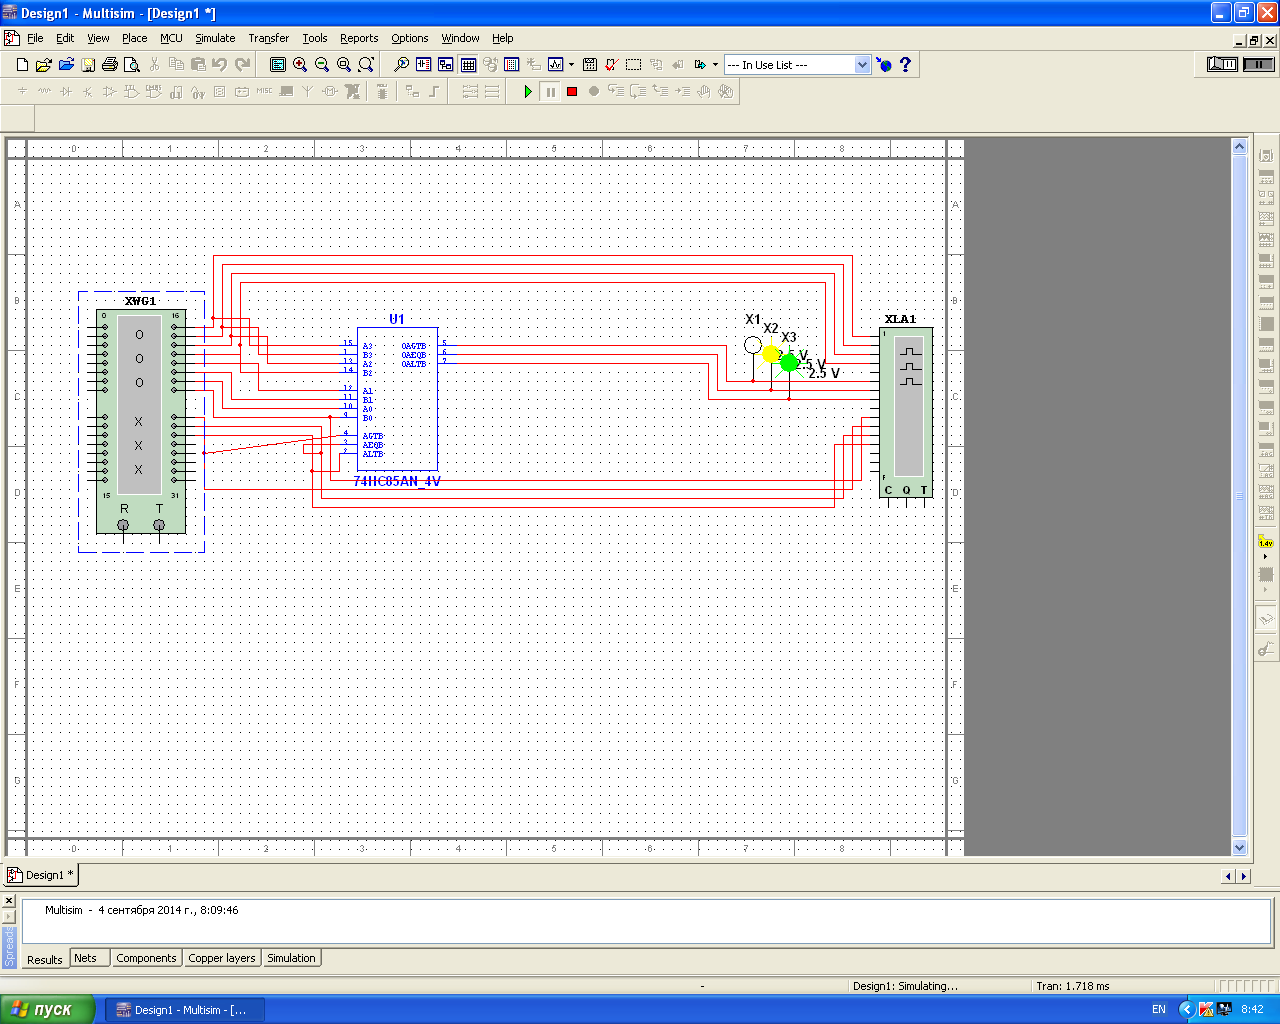Screen dimensions: 1280x1024
Task: Click the Tran: 1.718 ms status readout
Action: point(1073,986)
